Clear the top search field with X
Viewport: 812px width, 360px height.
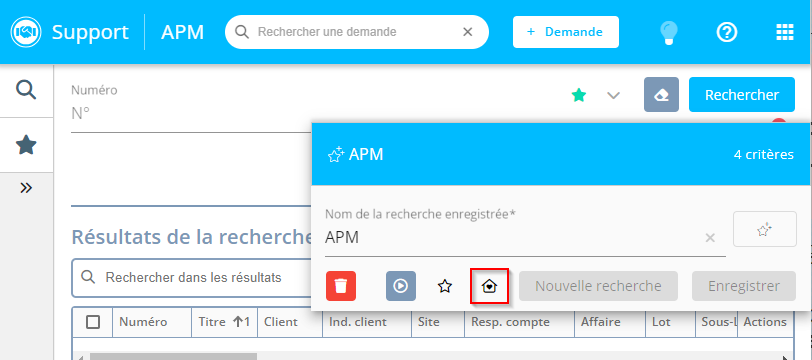point(468,32)
